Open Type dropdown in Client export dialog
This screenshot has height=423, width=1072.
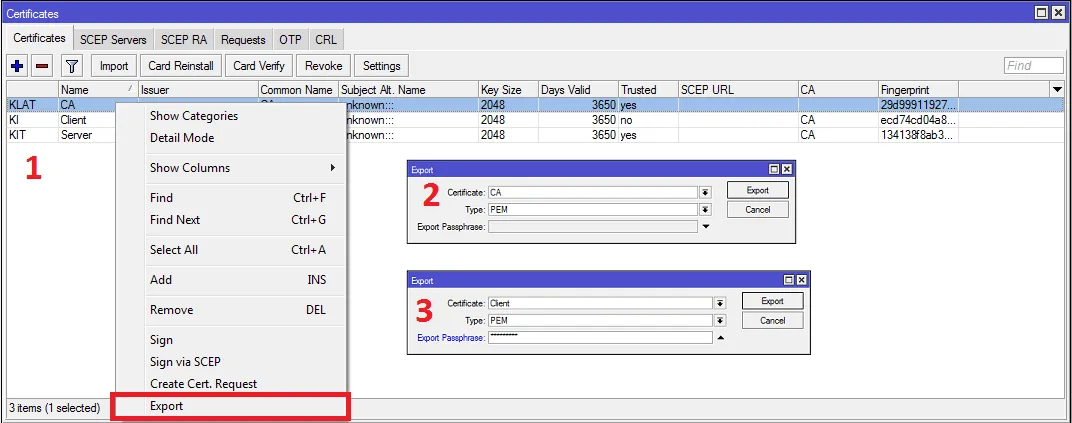(x=720, y=320)
